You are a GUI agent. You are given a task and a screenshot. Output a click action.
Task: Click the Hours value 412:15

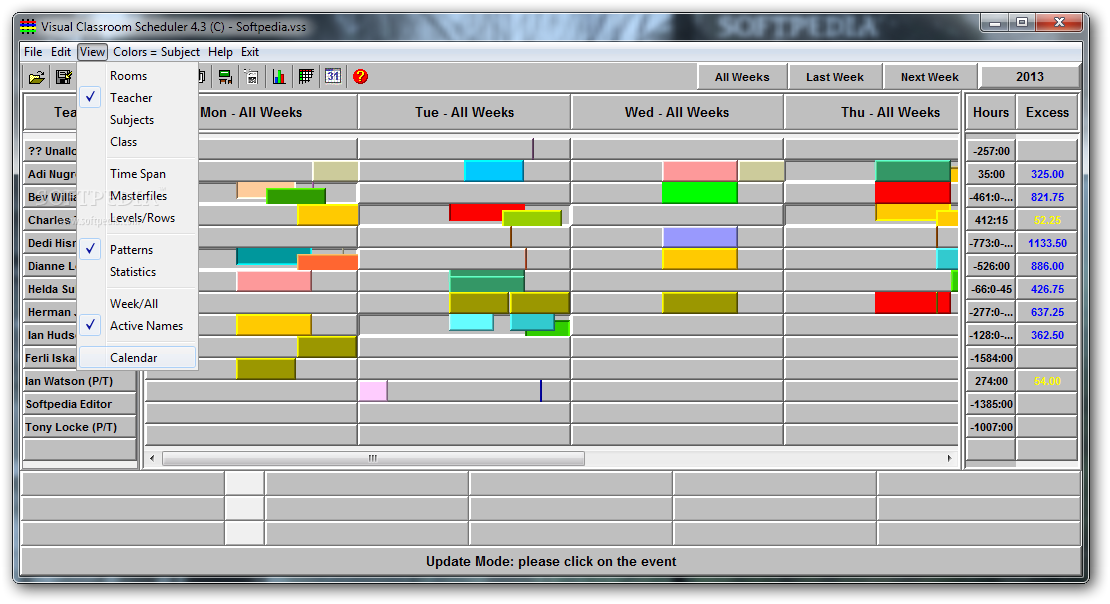(x=991, y=220)
